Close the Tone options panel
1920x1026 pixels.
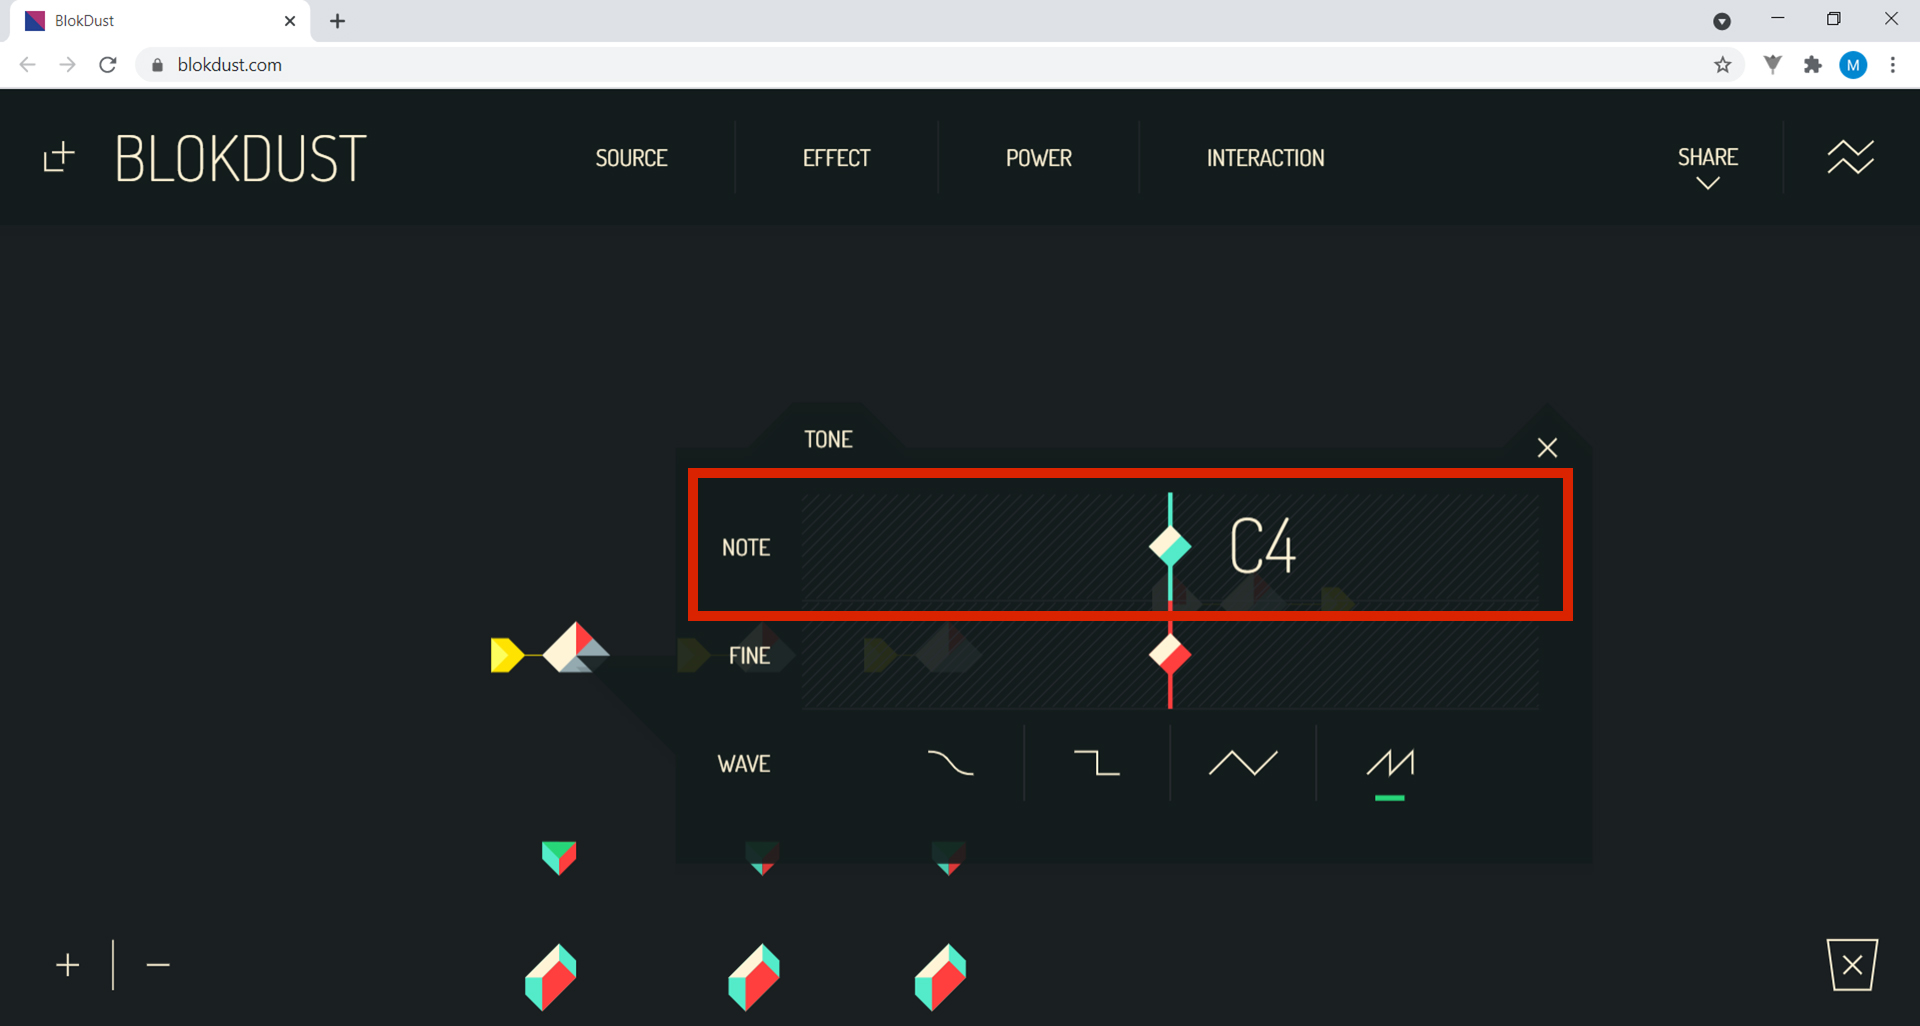[x=1547, y=447]
